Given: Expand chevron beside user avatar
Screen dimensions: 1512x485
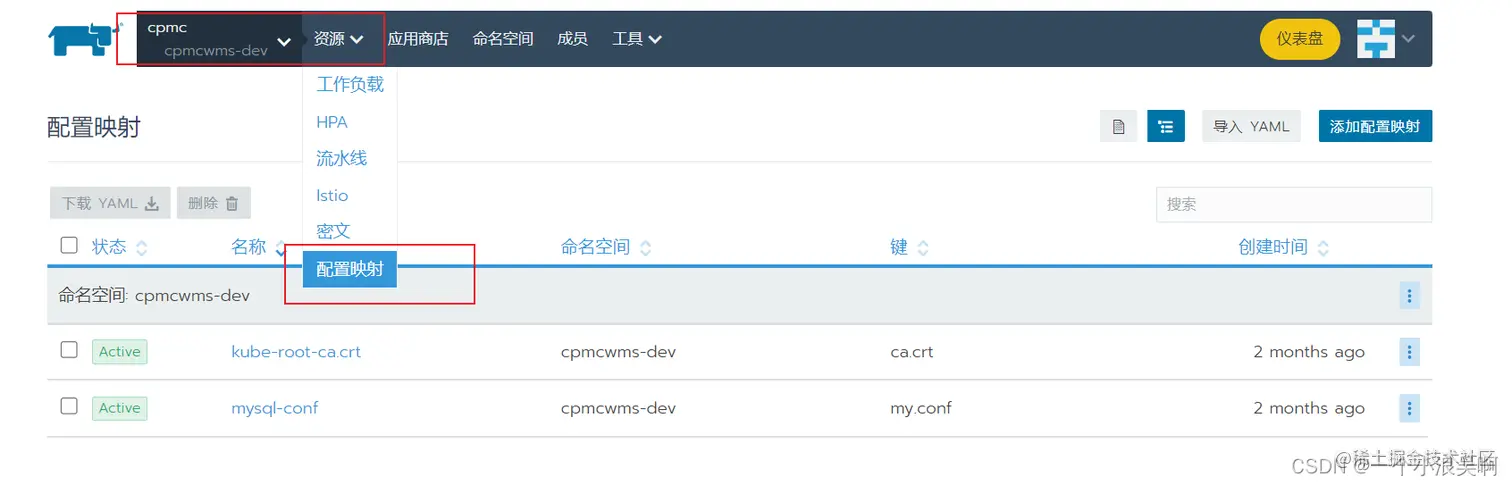Looking at the screenshot, I should click(1408, 39).
